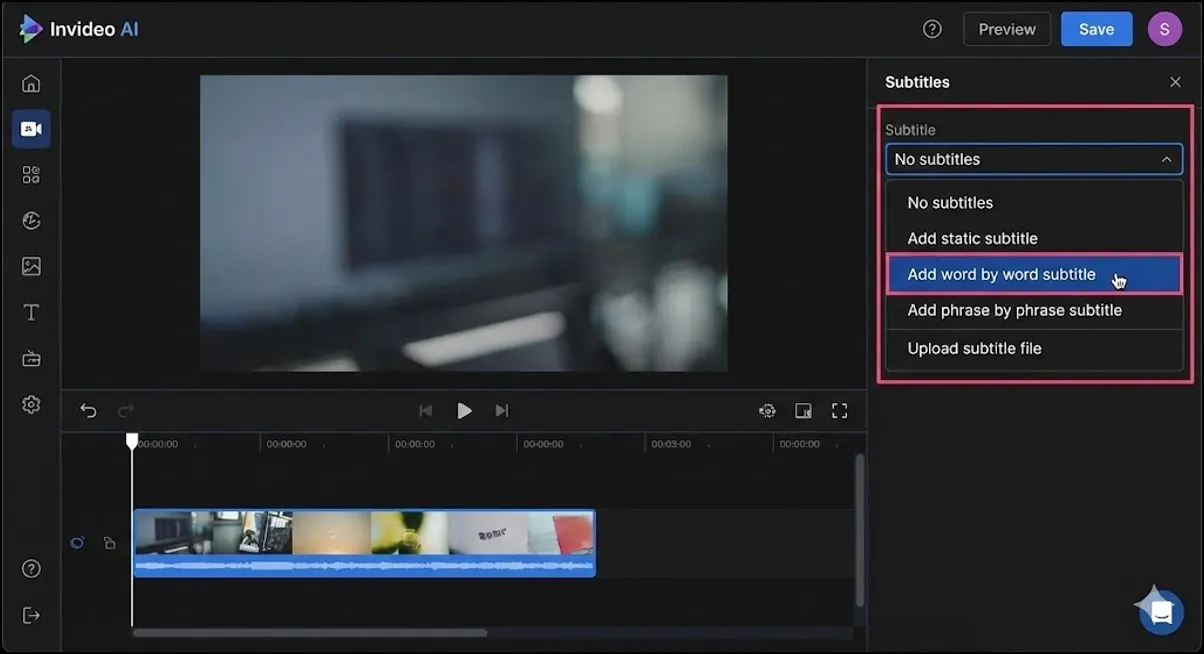Screen dimensions: 1204x654
Task: Open the transitions panel icon
Action: (x=30, y=220)
